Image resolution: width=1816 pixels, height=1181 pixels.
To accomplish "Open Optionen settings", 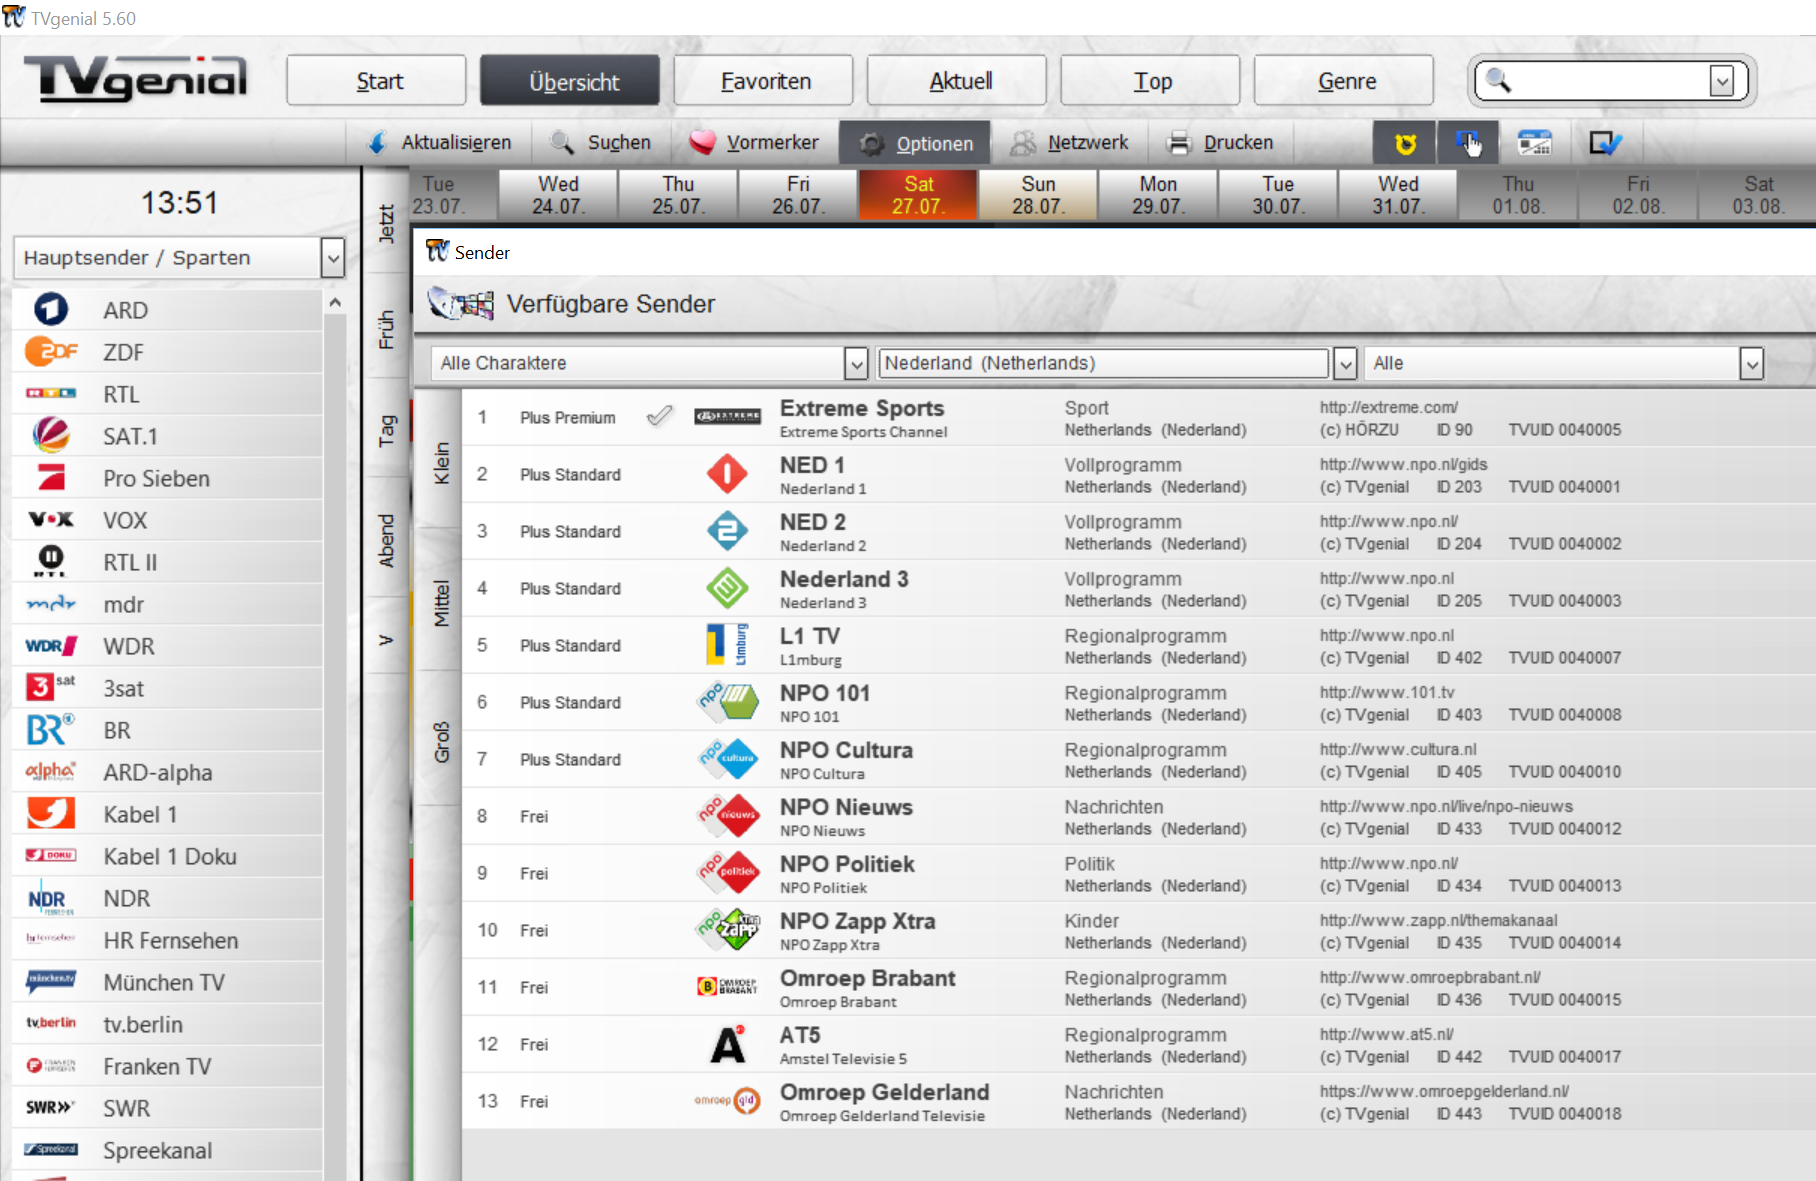I will (915, 143).
